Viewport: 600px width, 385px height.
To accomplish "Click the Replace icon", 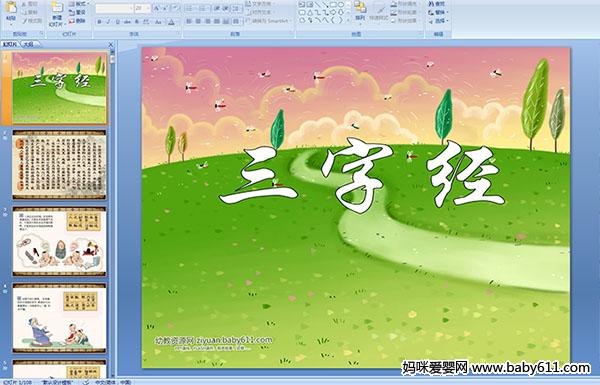I will click(431, 12).
